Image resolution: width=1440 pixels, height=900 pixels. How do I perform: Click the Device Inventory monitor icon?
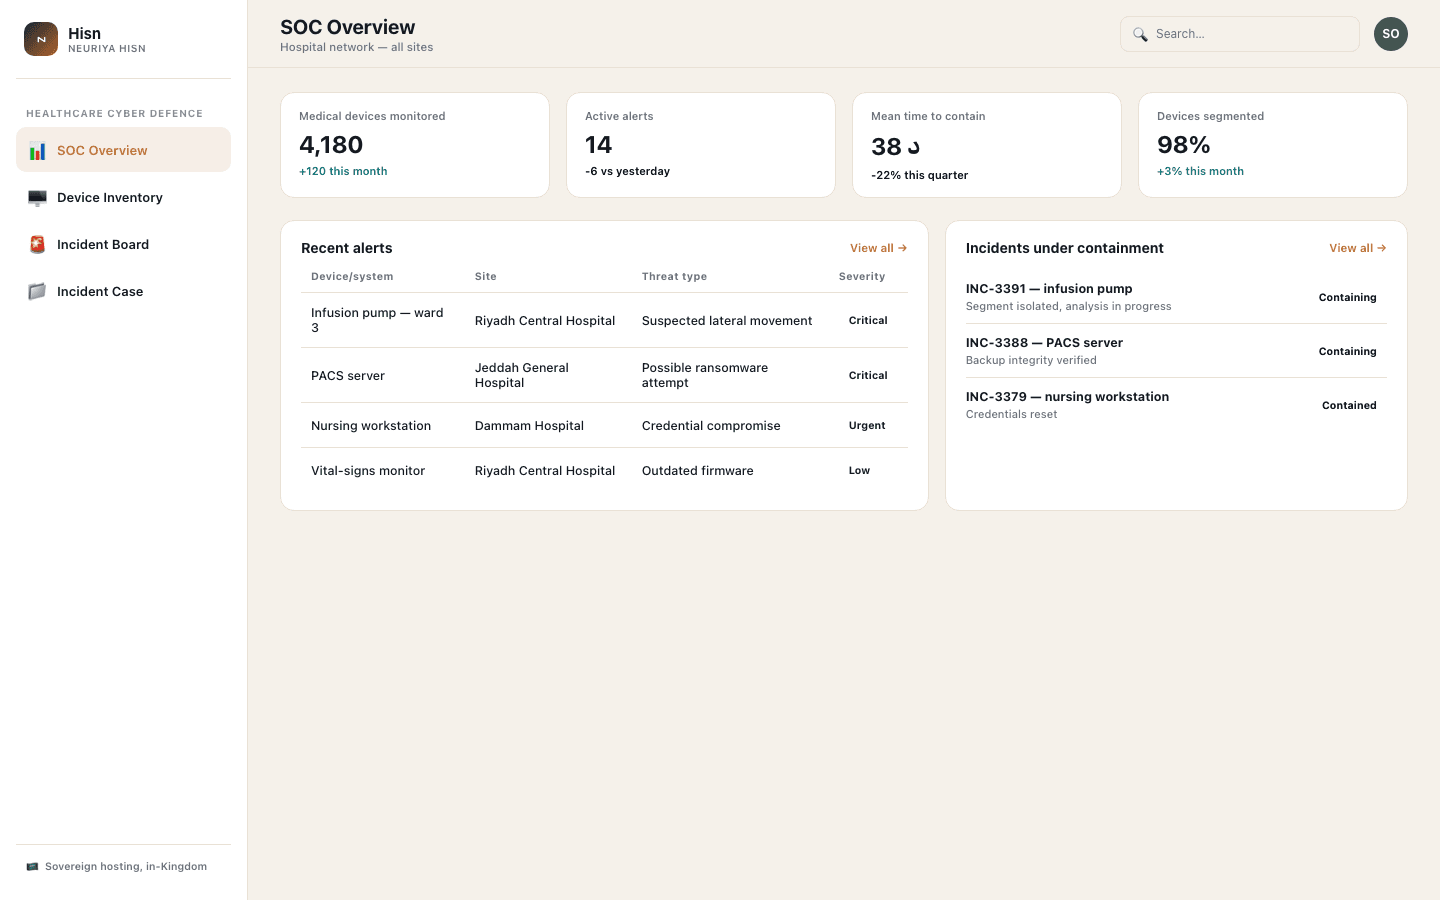tap(37, 198)
